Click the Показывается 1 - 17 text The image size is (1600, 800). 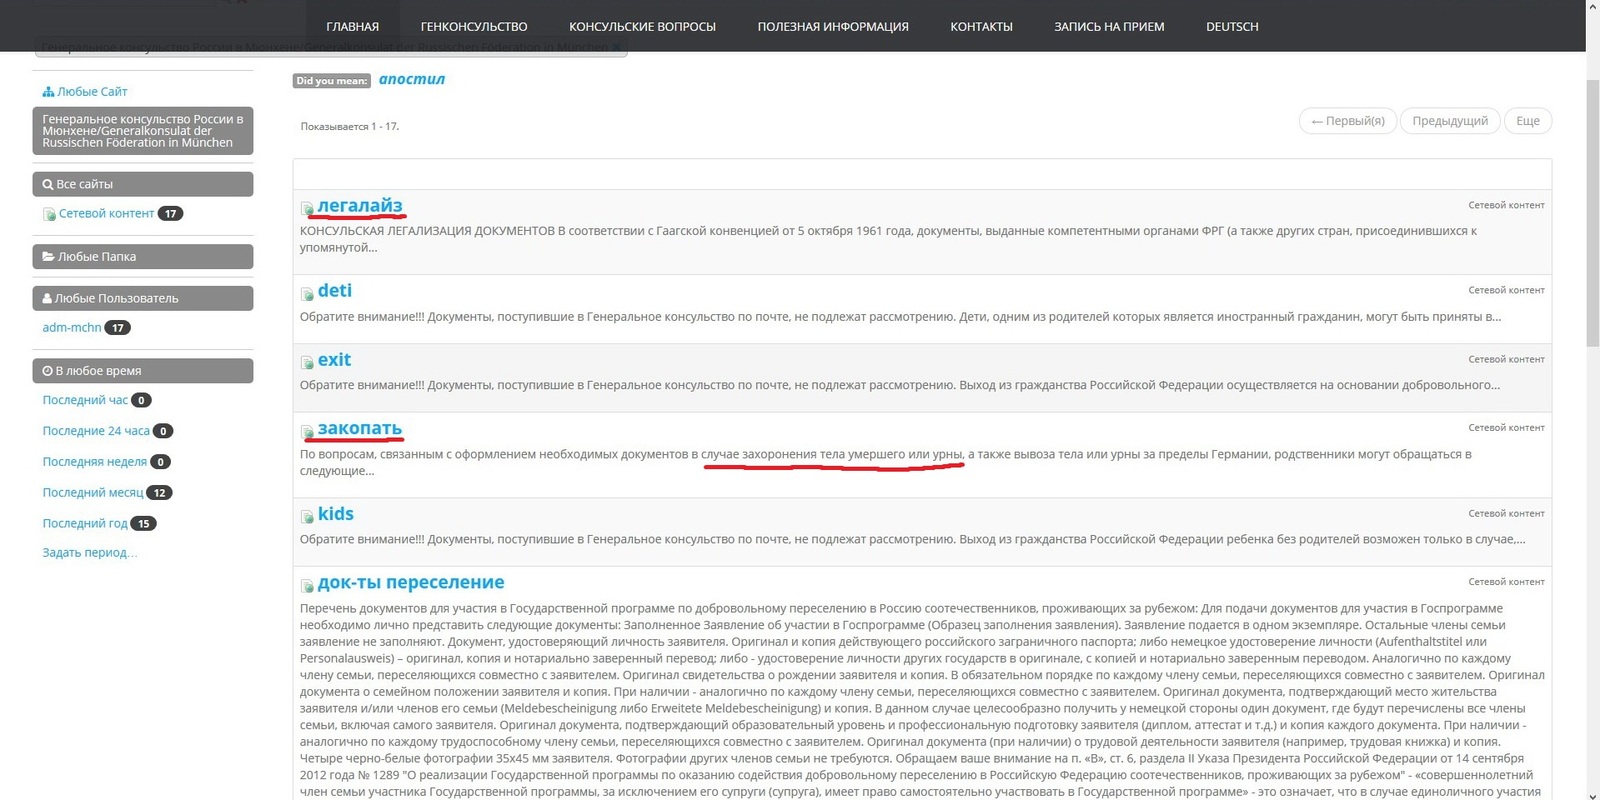[x=349, y=127]
